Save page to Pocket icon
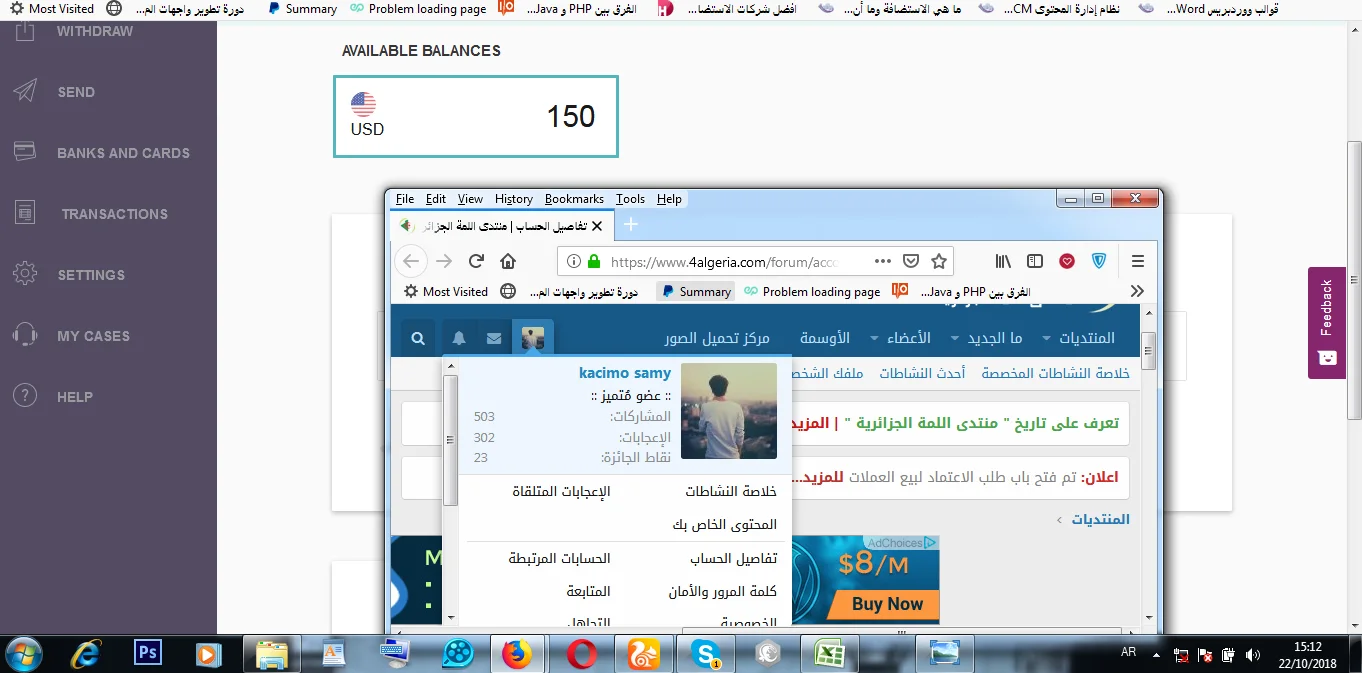The width and height of the screenshot is (1362, 673). (911, 261)
